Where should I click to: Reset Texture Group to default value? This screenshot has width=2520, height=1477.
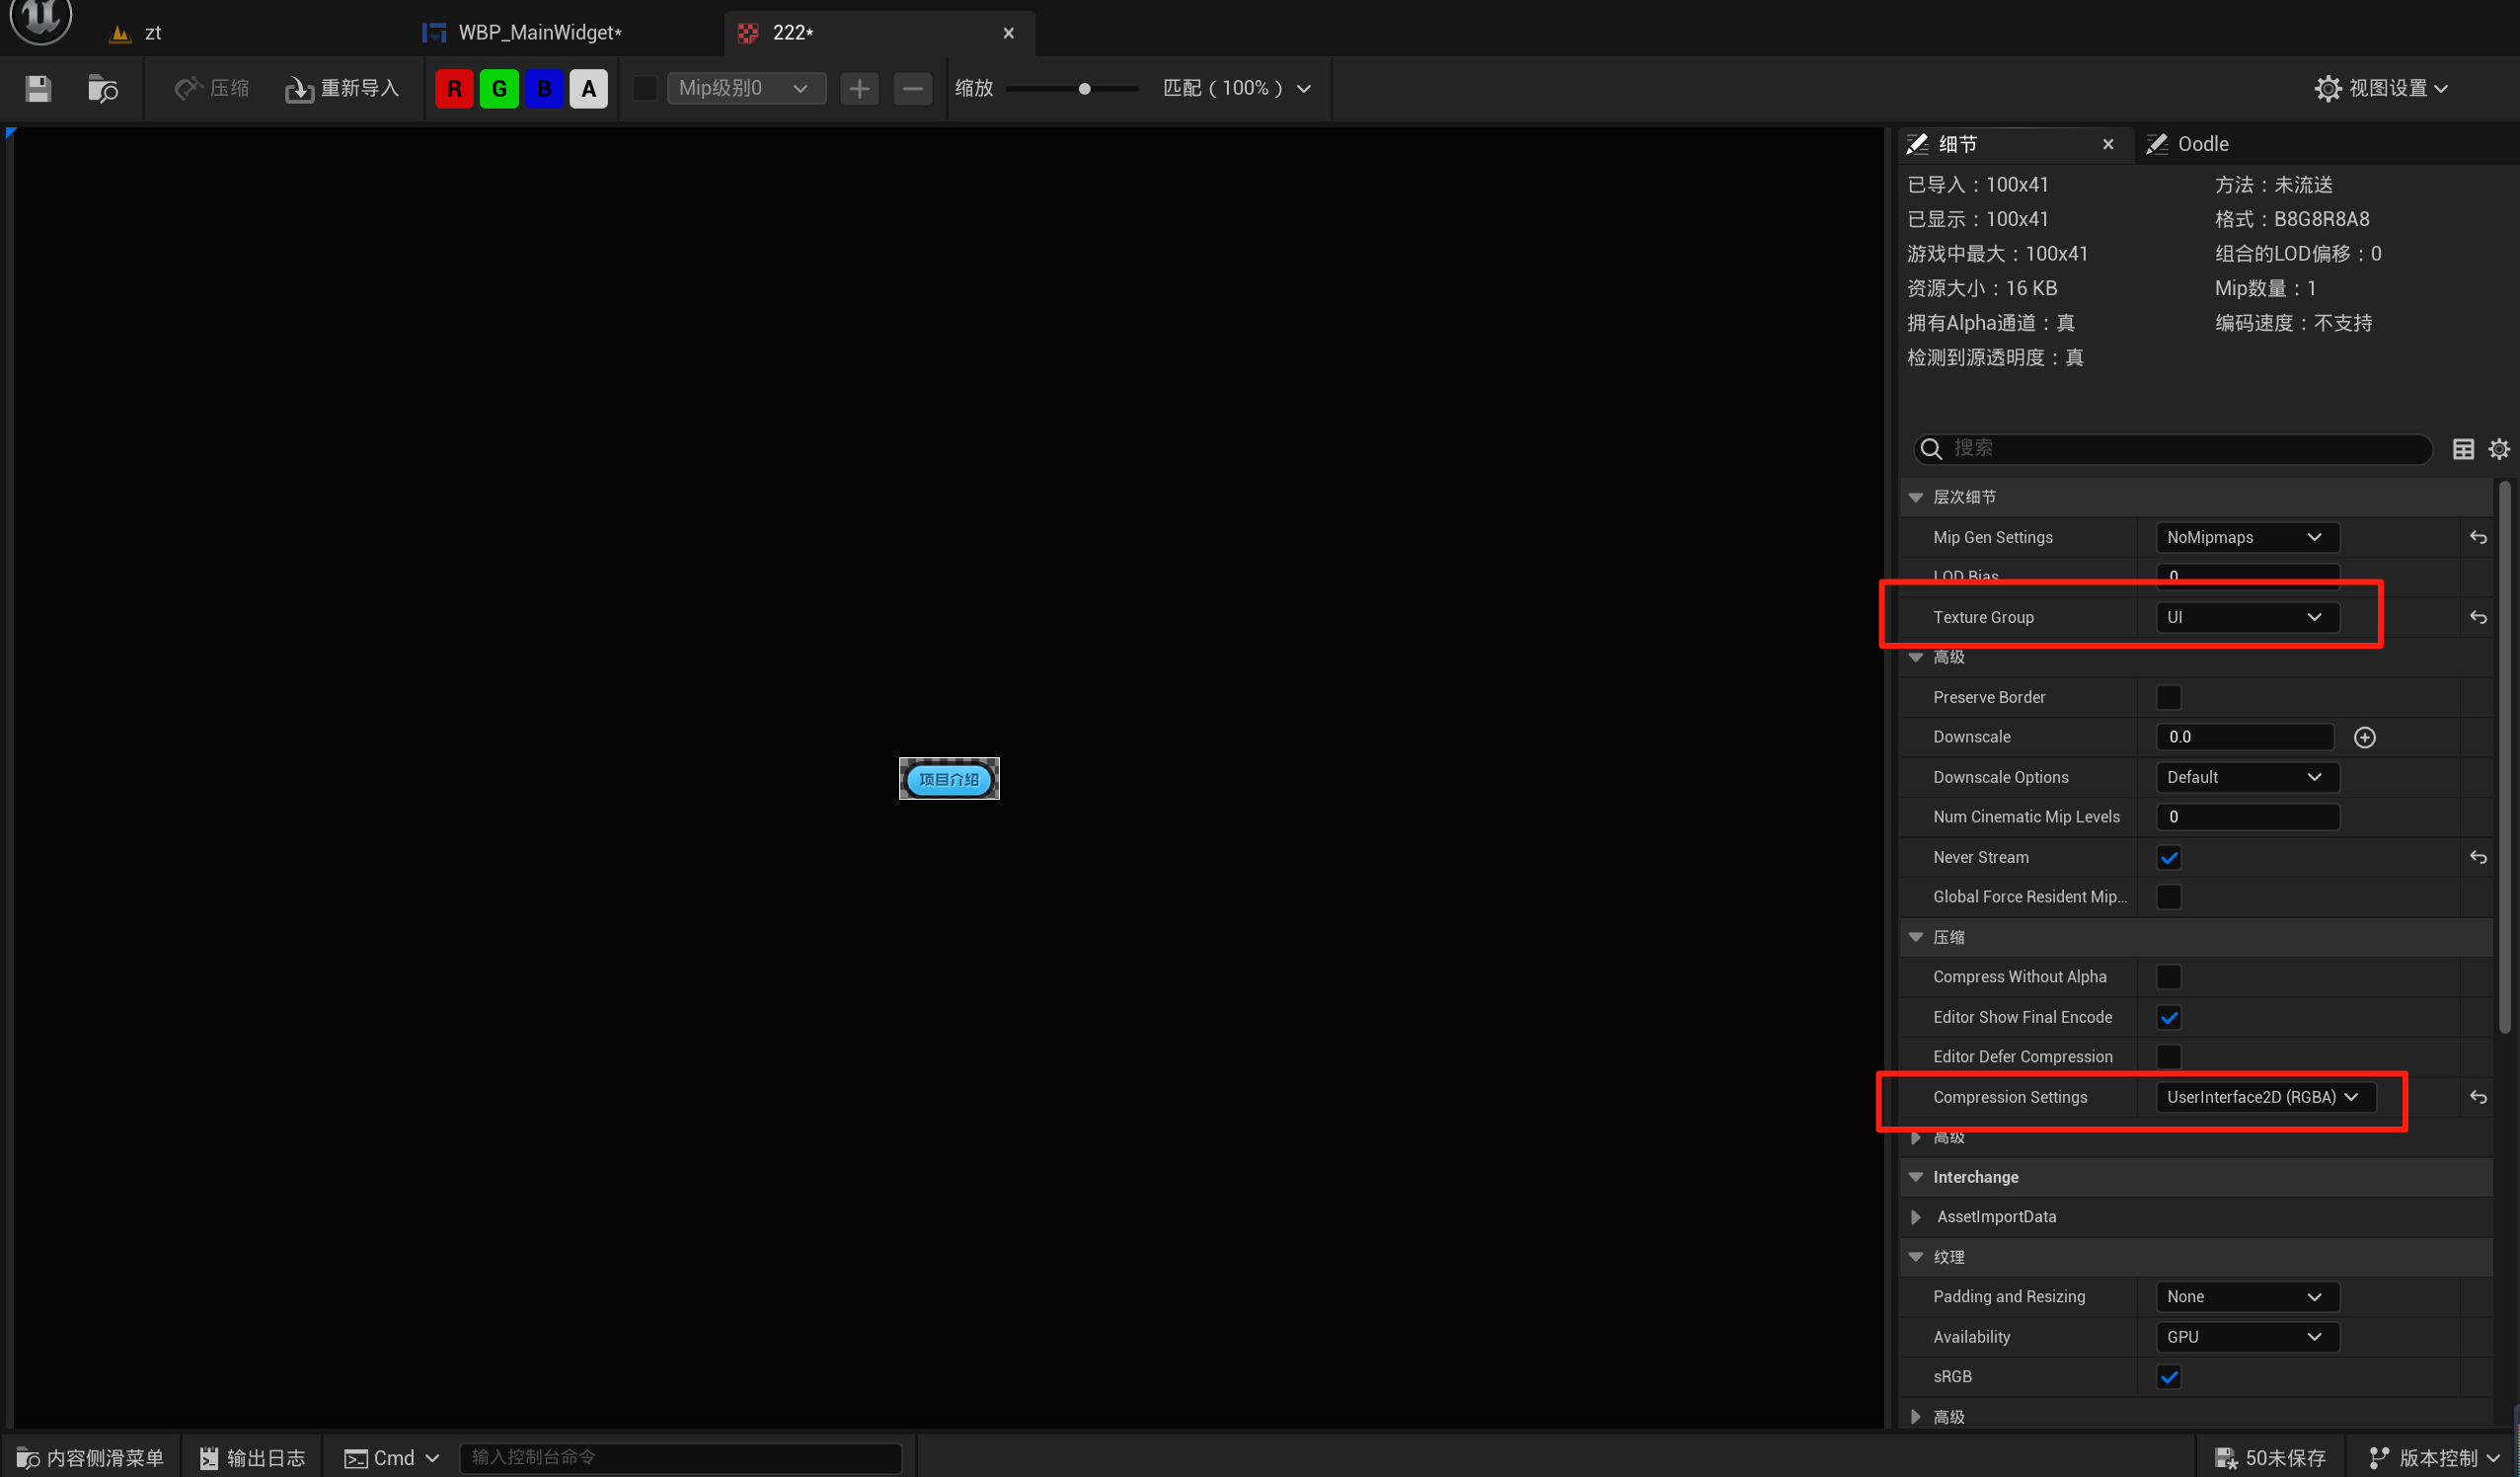(x=2479, y=617)
